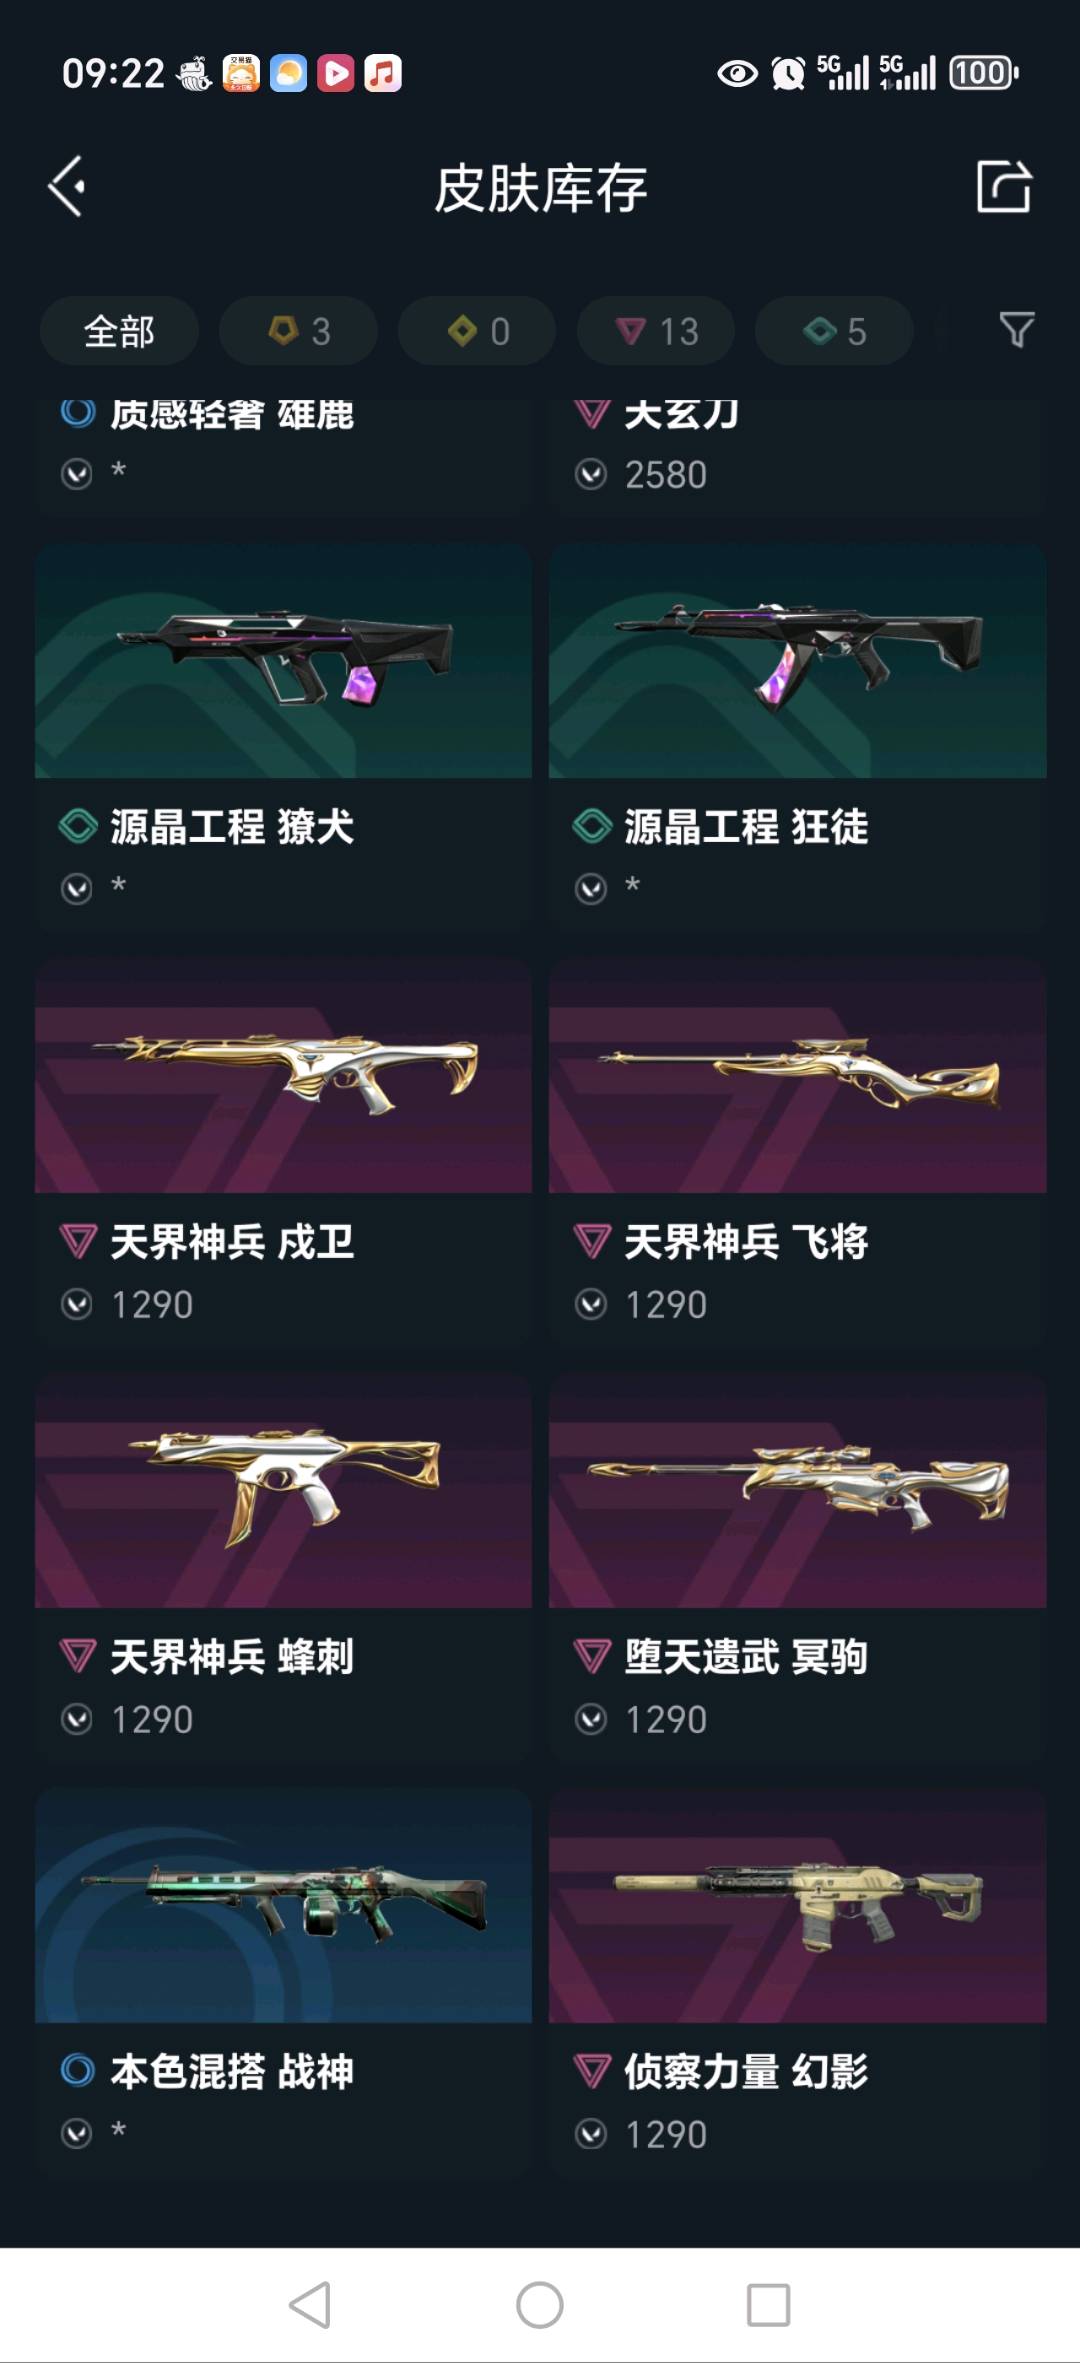View the 天界神兵 蜂刺 gun image
Screen dimensions: 1080x2363
(283, 1491)
